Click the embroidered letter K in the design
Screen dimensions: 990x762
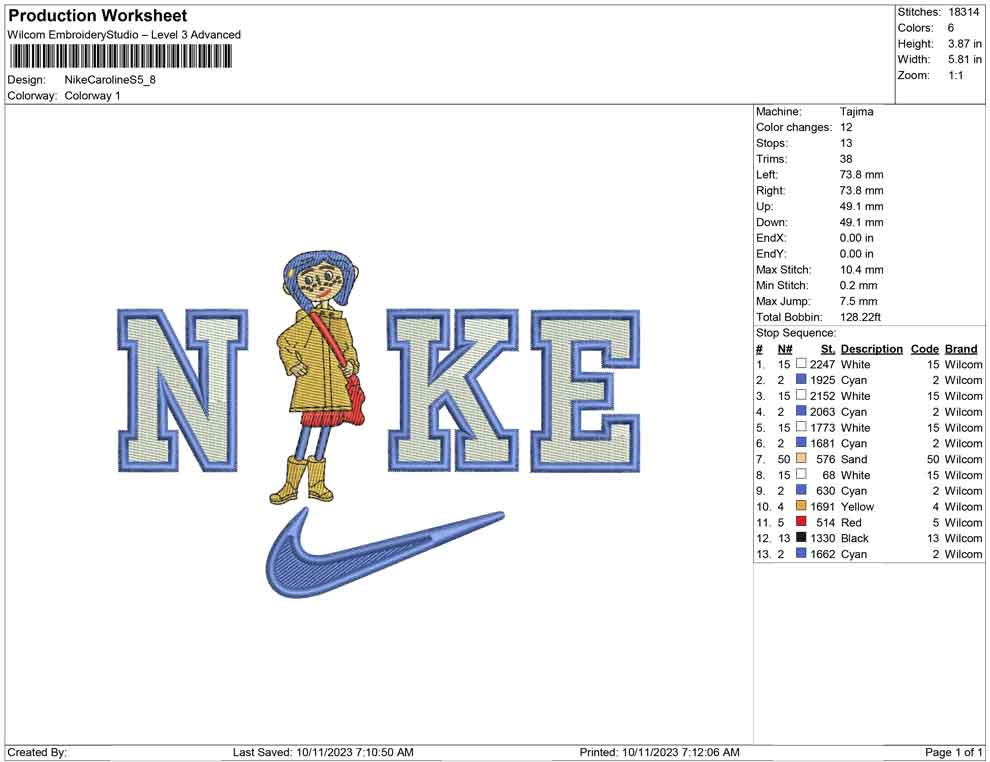[x=453, y=390]
